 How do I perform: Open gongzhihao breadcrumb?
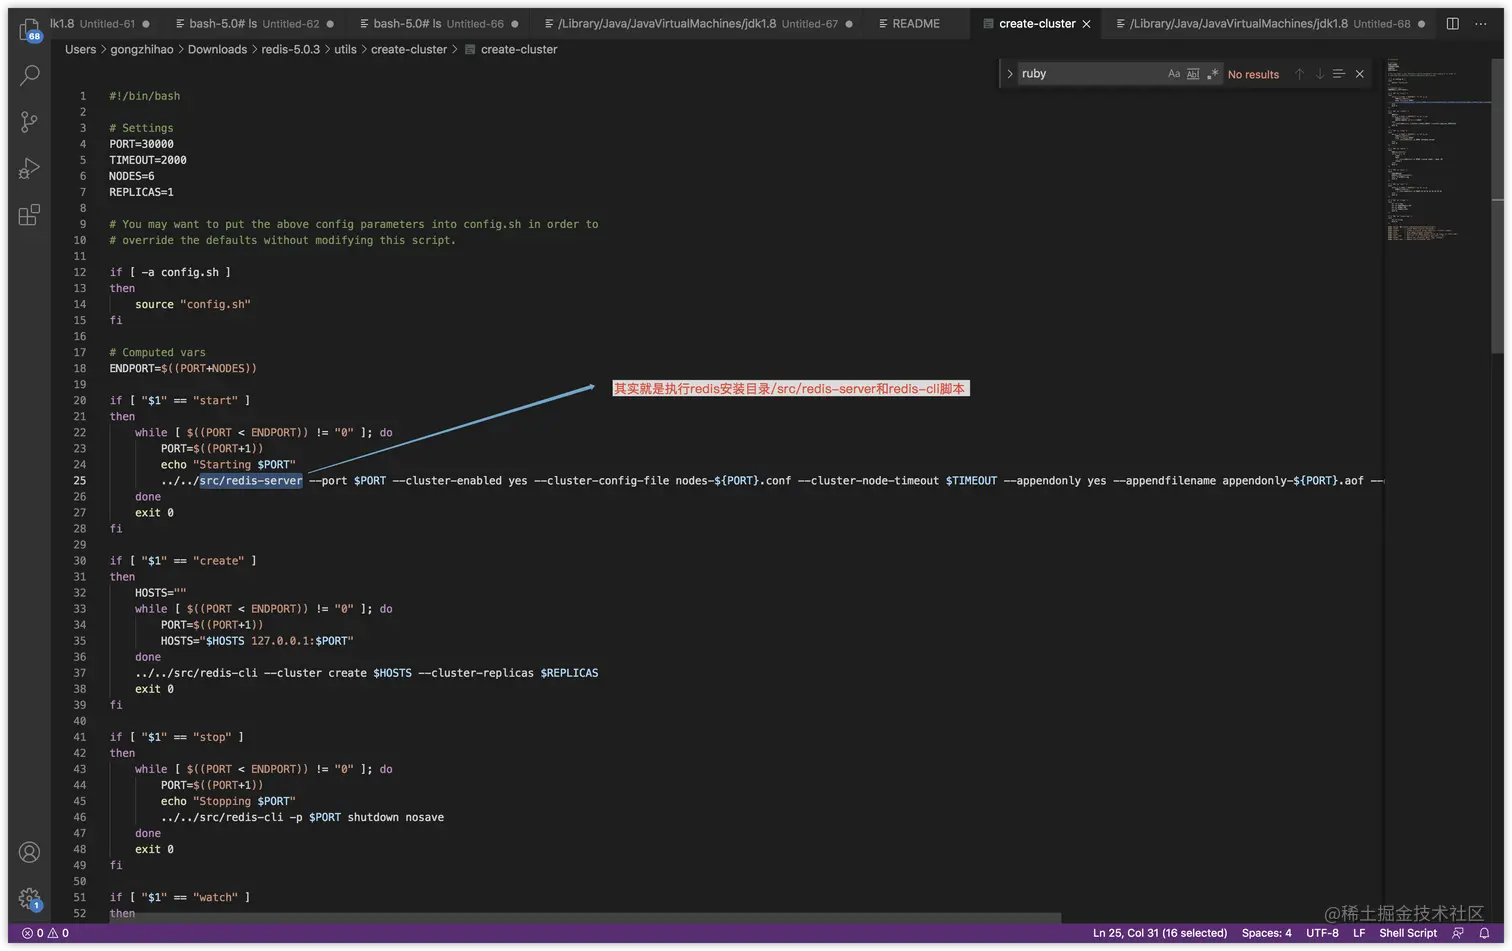(x=141, y=49)
